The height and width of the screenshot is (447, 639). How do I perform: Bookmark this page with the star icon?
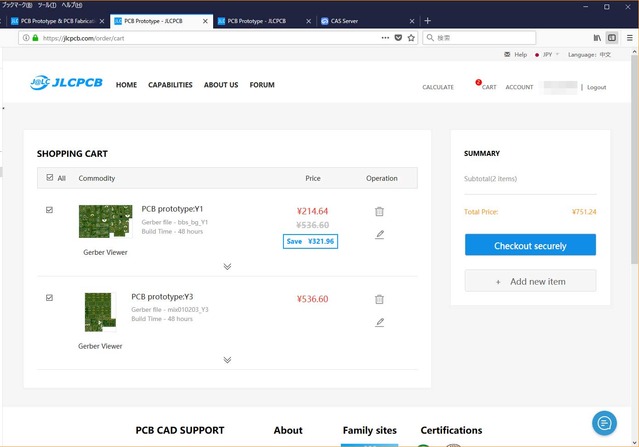coord(411,38)
